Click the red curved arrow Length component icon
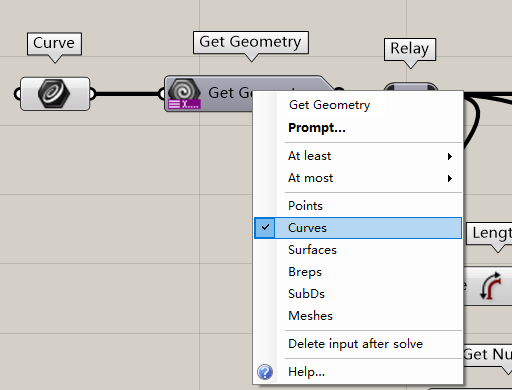 (491, 286)
